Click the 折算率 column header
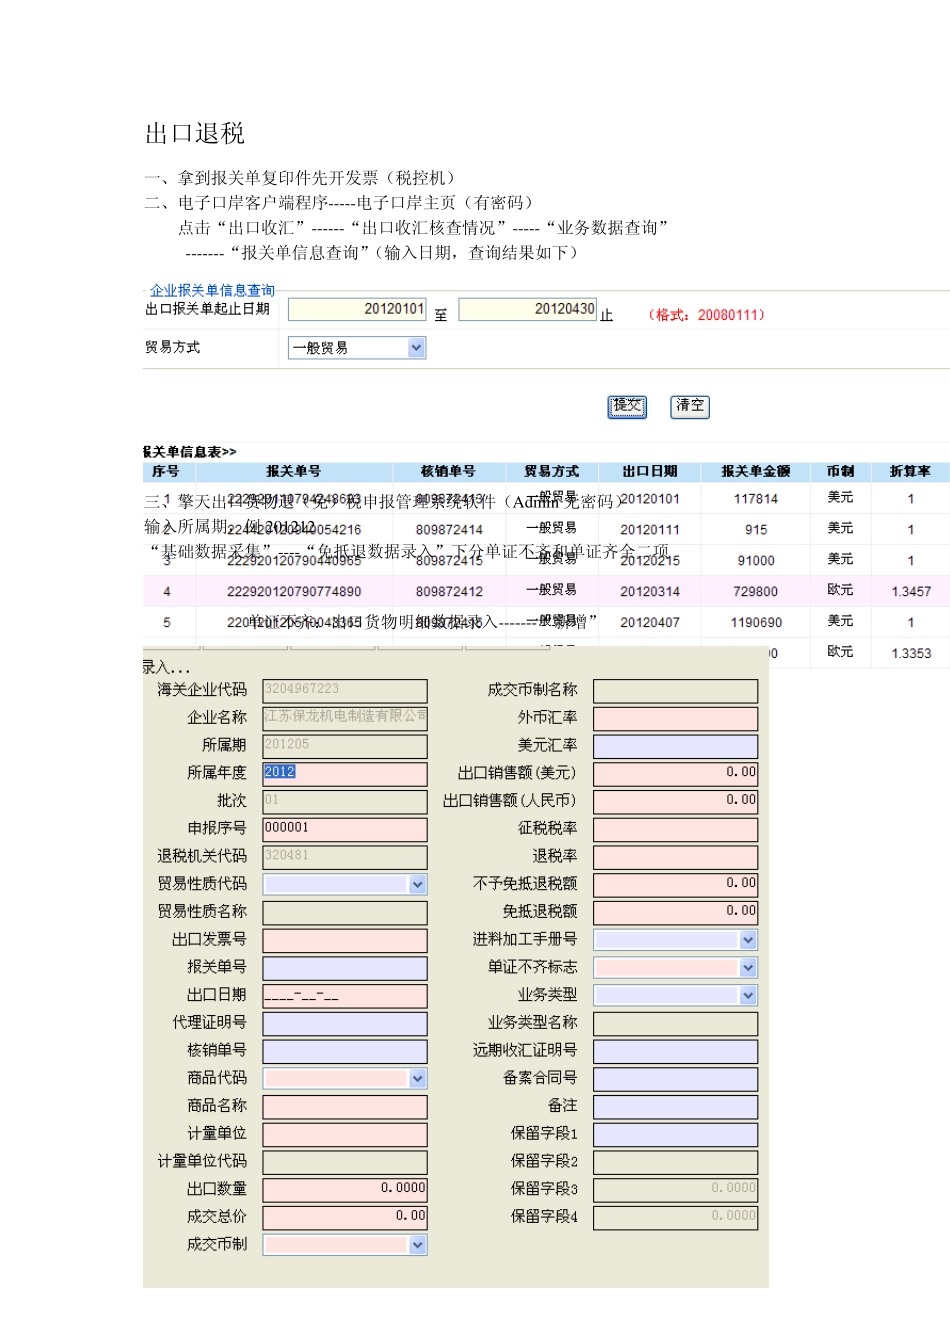Screen dimensions: 950x1344 pyautogui.click(x=909, y=471)
